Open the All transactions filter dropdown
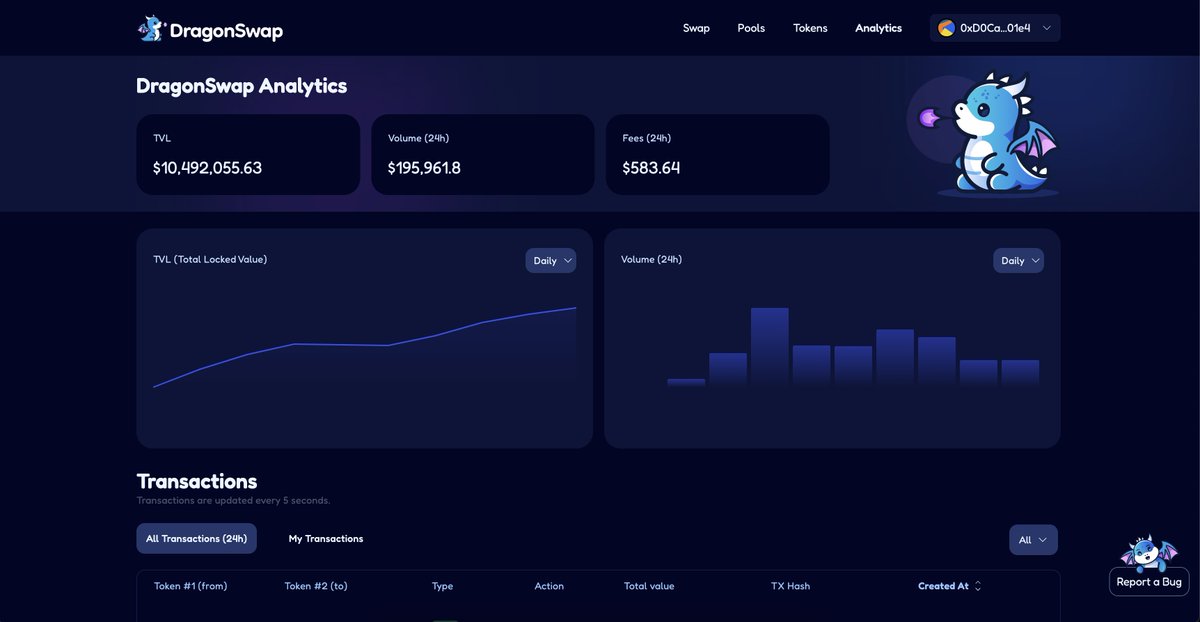This screenshot has height=622, width=1200. coord(1033,540)
